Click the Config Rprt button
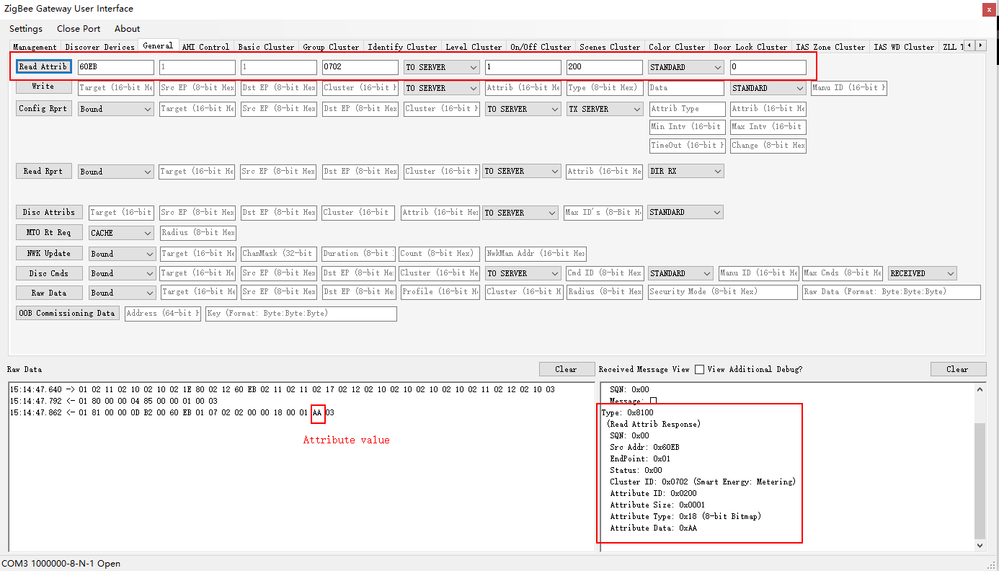The image size is (999, 571). coord(43,109)
